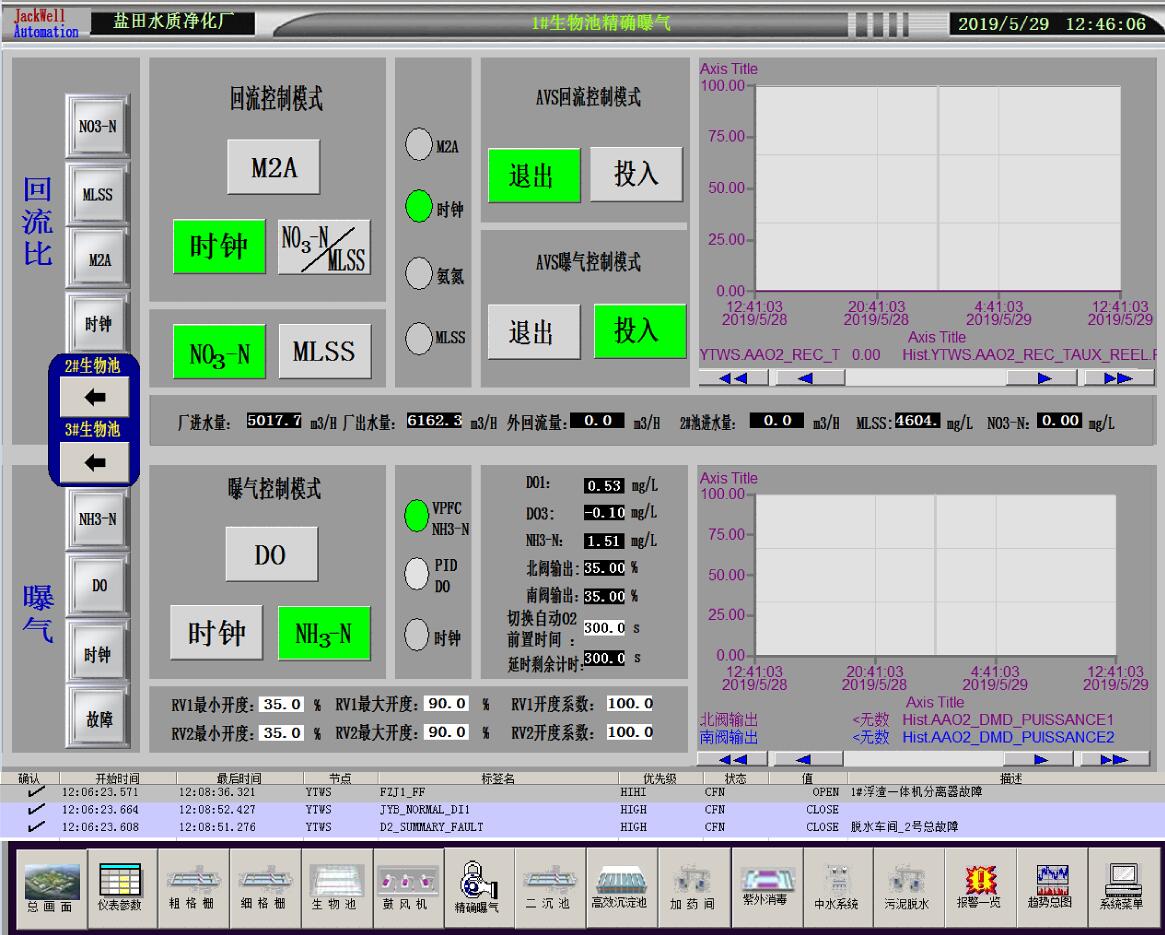The image size is (1165, 935).
Task: Set reflux control mode to M2A
Action: (x=273, y=166)
